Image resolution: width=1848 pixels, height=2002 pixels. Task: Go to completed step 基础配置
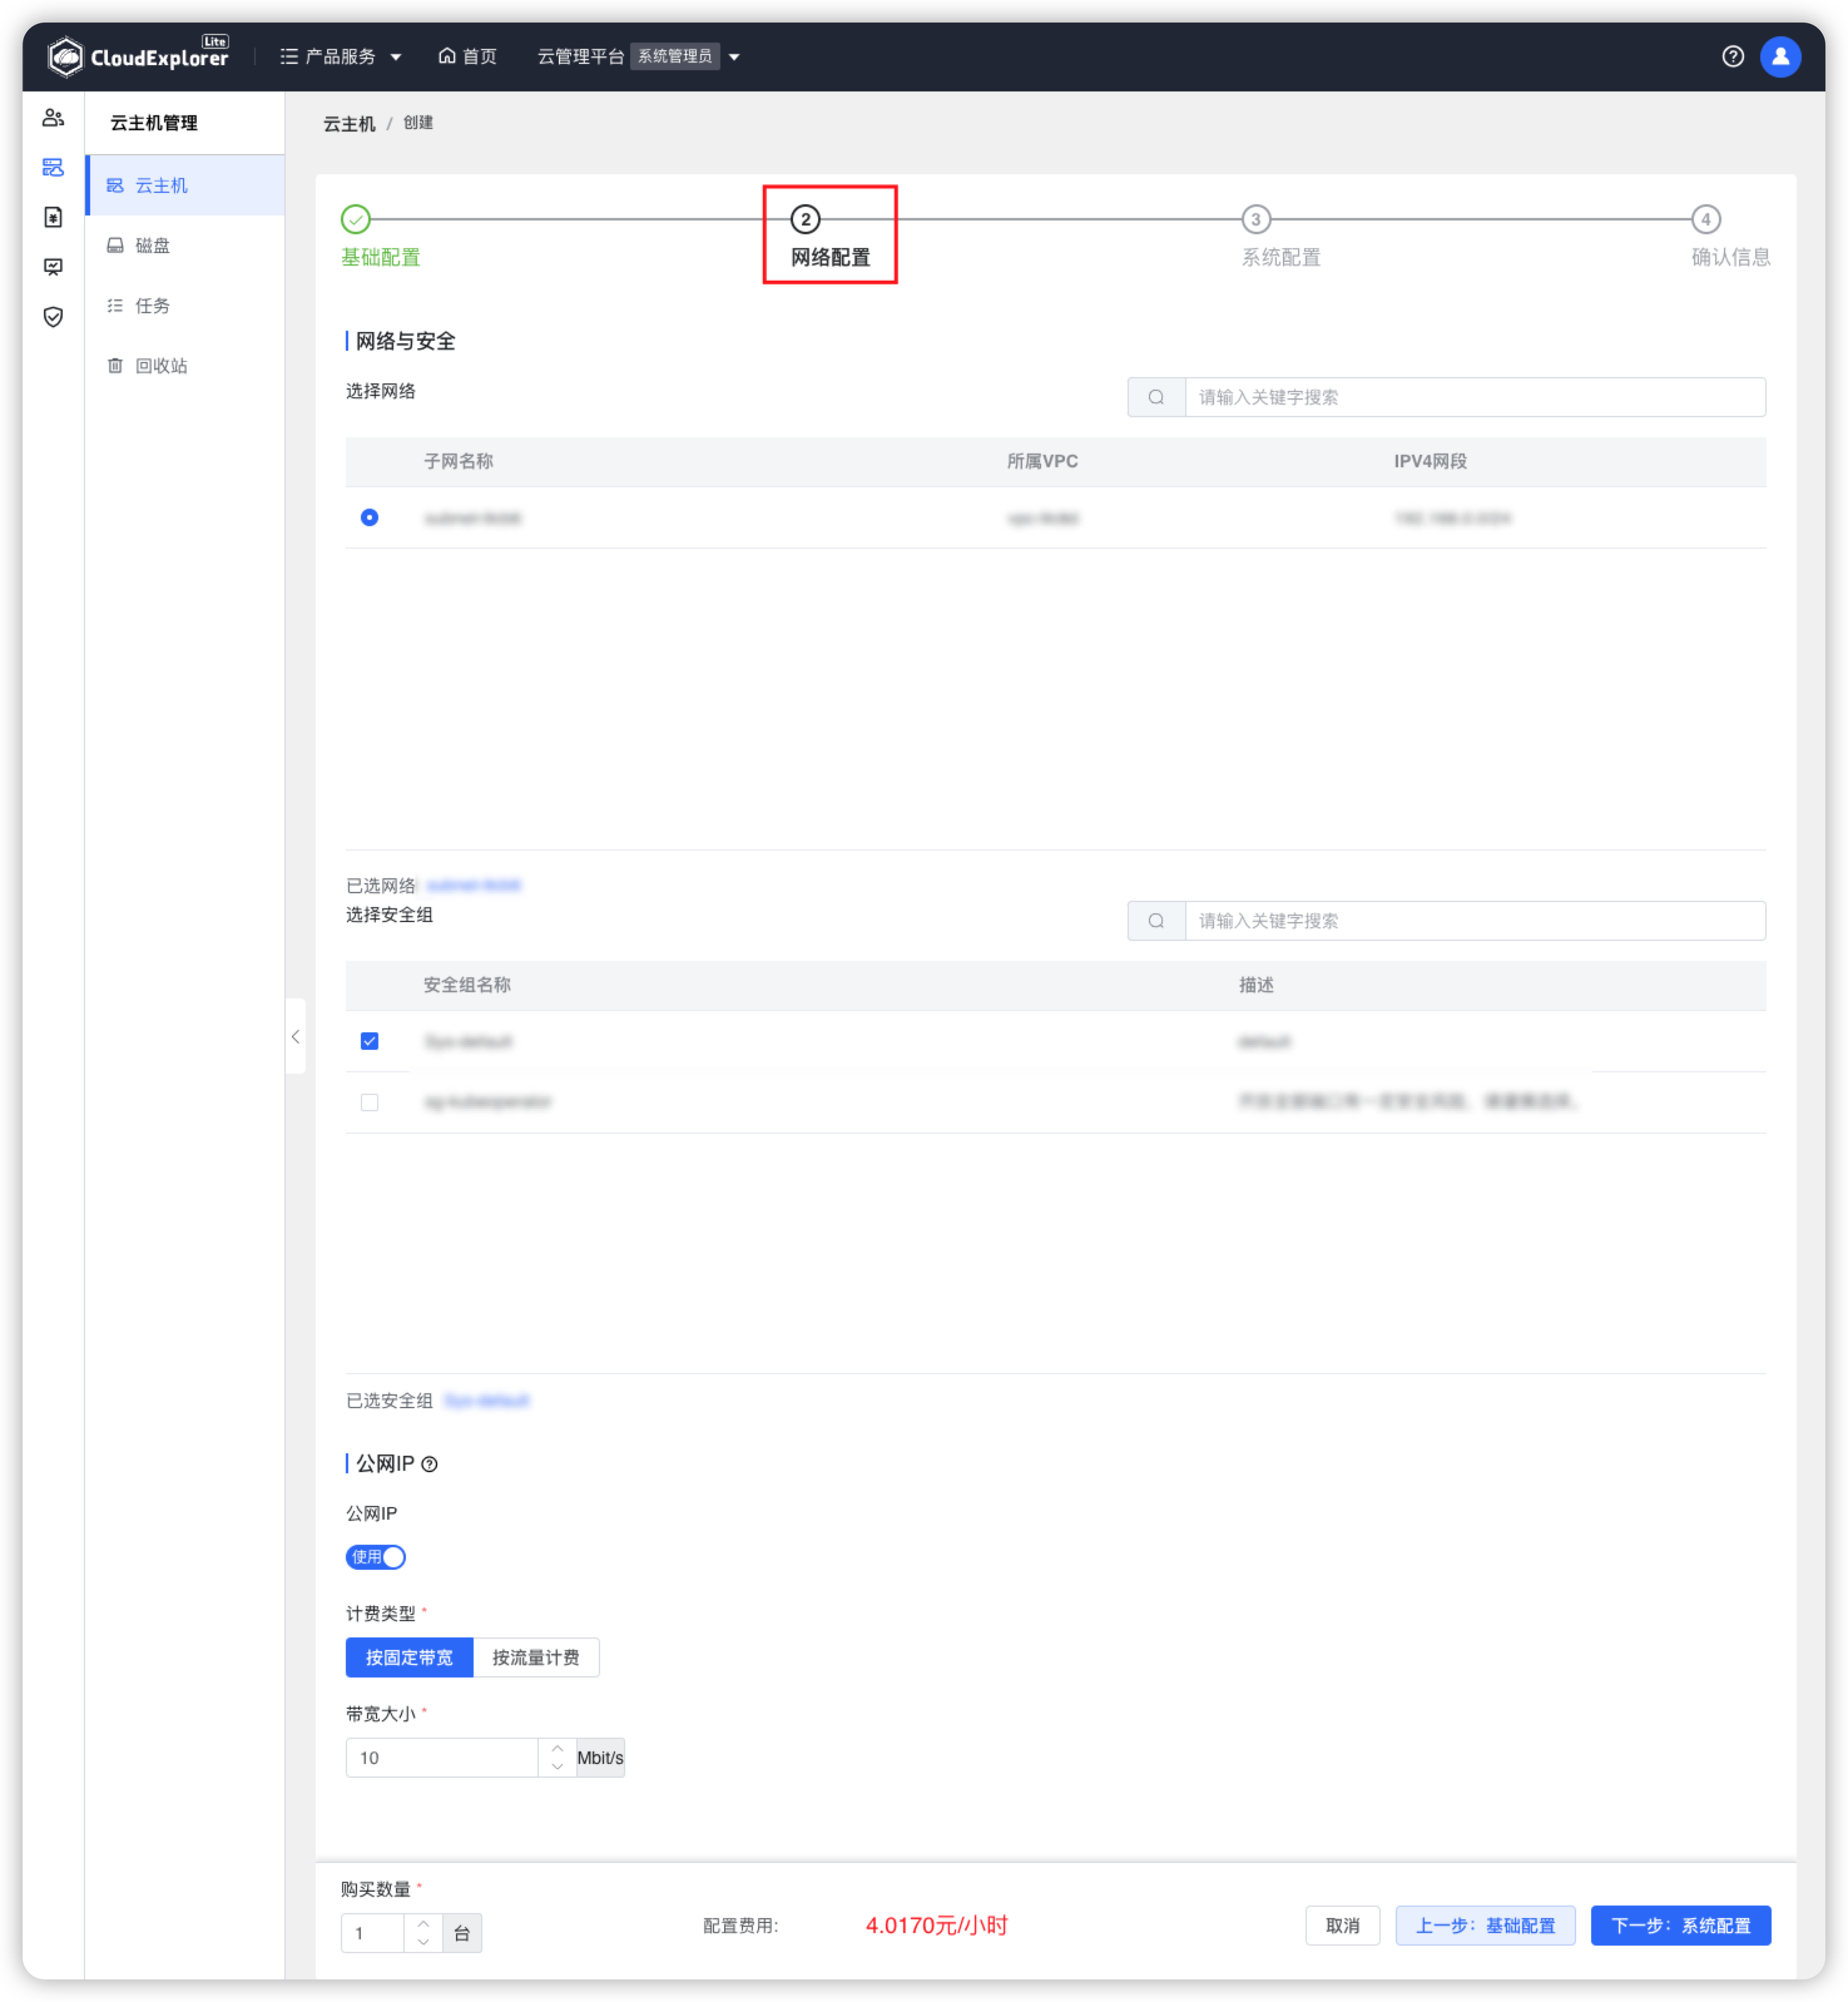pyautogui.click(x=379, y=236)
